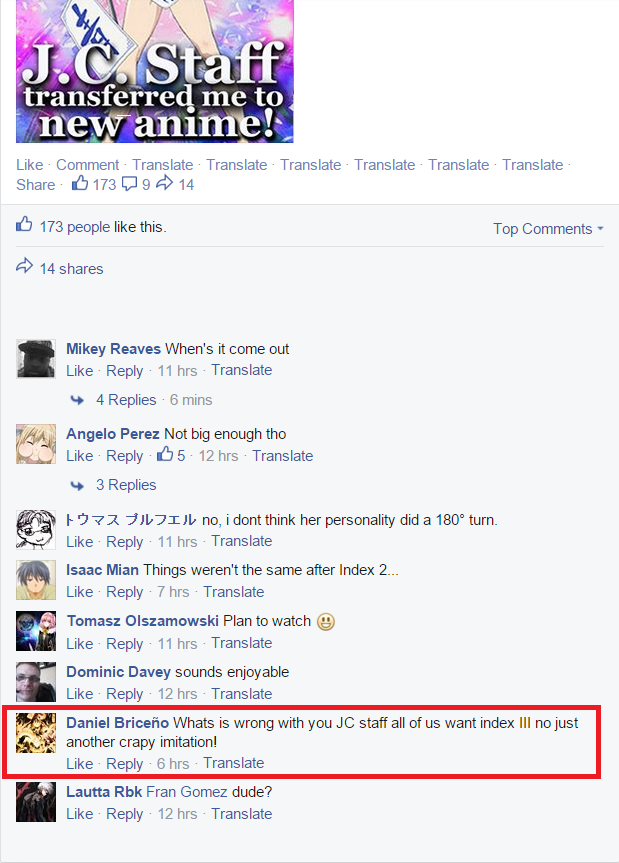Click Comment link under the post image
This screenshot has height=863, width=619.
pos(87,165)
